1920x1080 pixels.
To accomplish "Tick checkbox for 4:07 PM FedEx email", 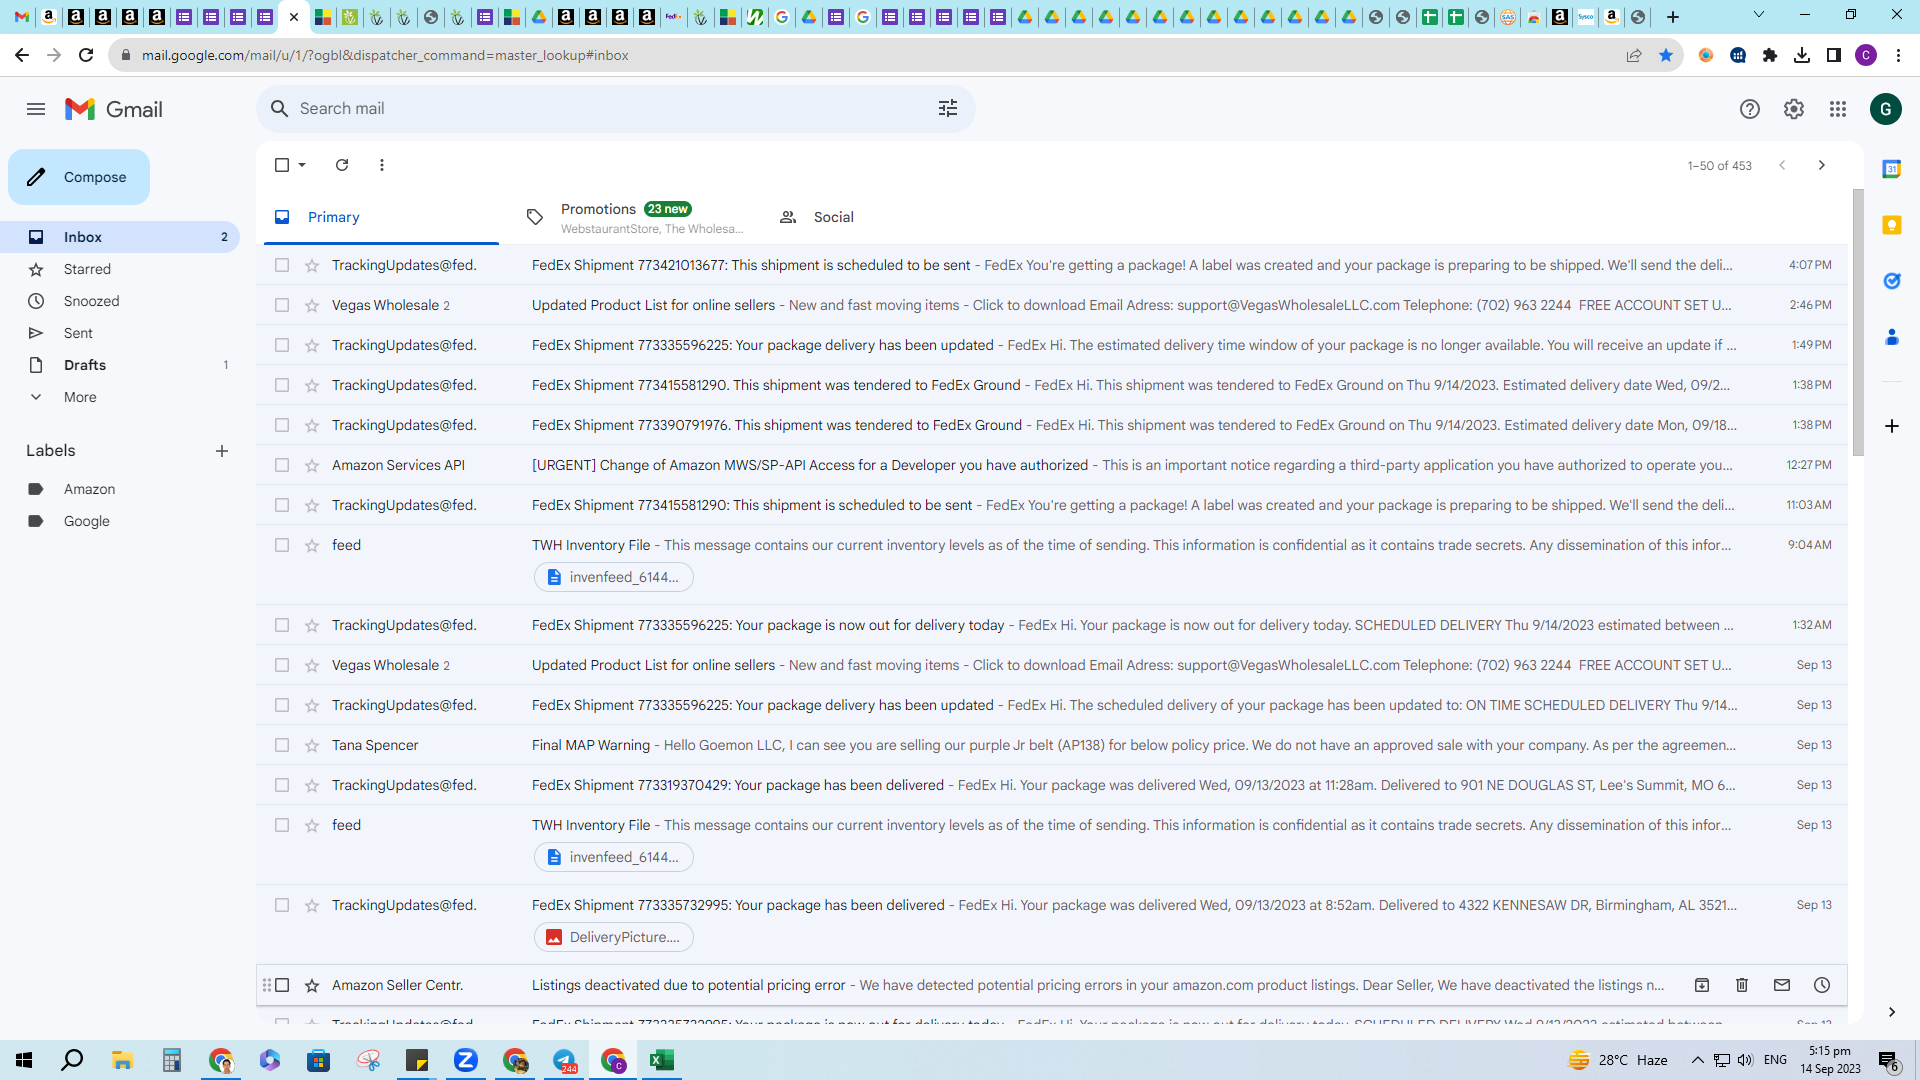I will tap(282, 265).
